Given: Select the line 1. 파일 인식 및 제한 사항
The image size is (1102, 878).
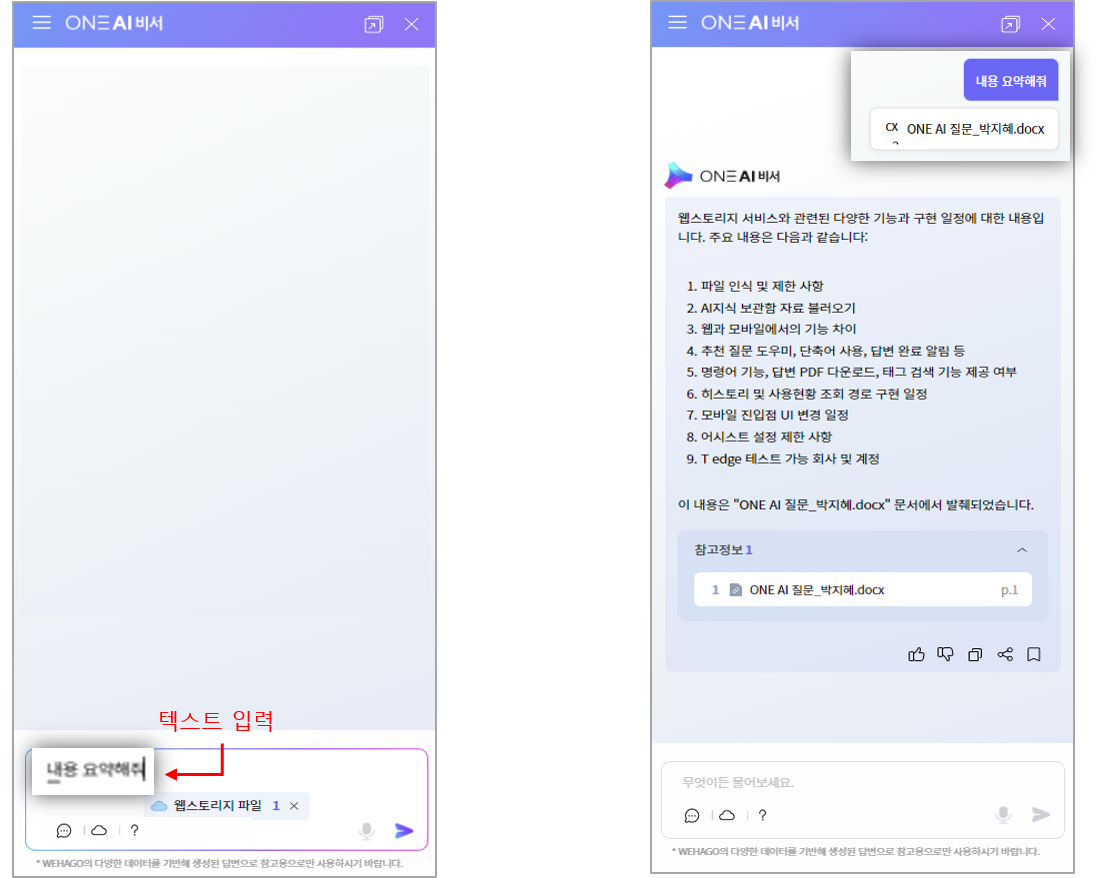Looking at the screenshot, I should [x=755, y=286].
